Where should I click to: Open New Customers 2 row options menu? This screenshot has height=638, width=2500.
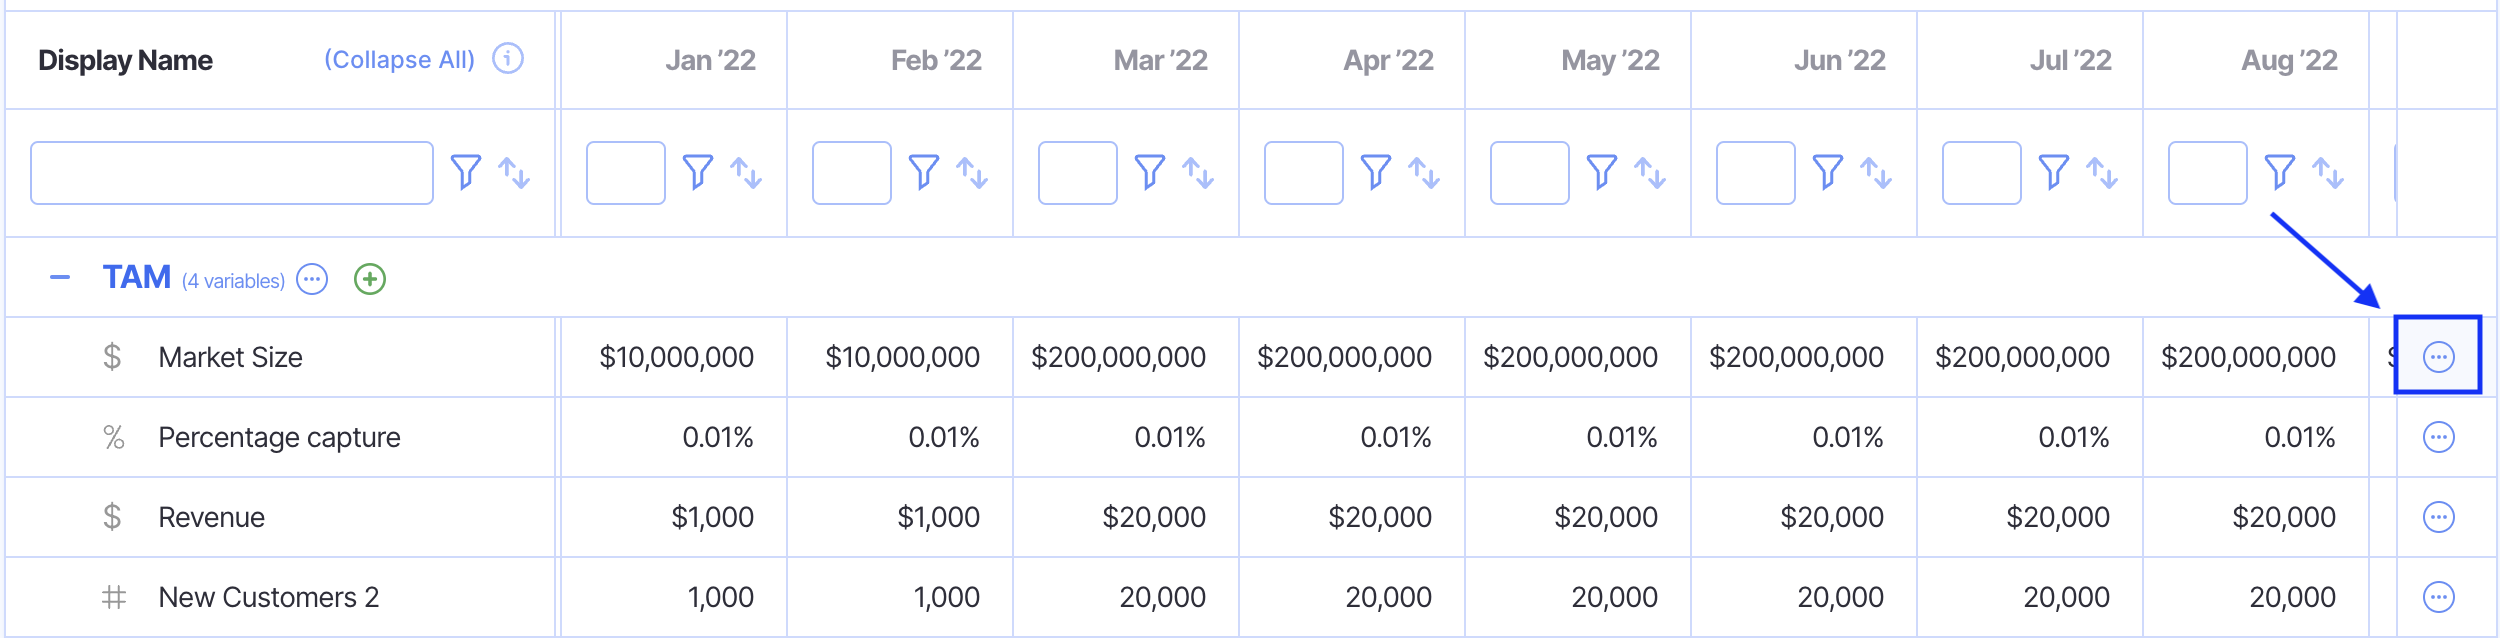pyautogui.click(x=2439, y=597)
